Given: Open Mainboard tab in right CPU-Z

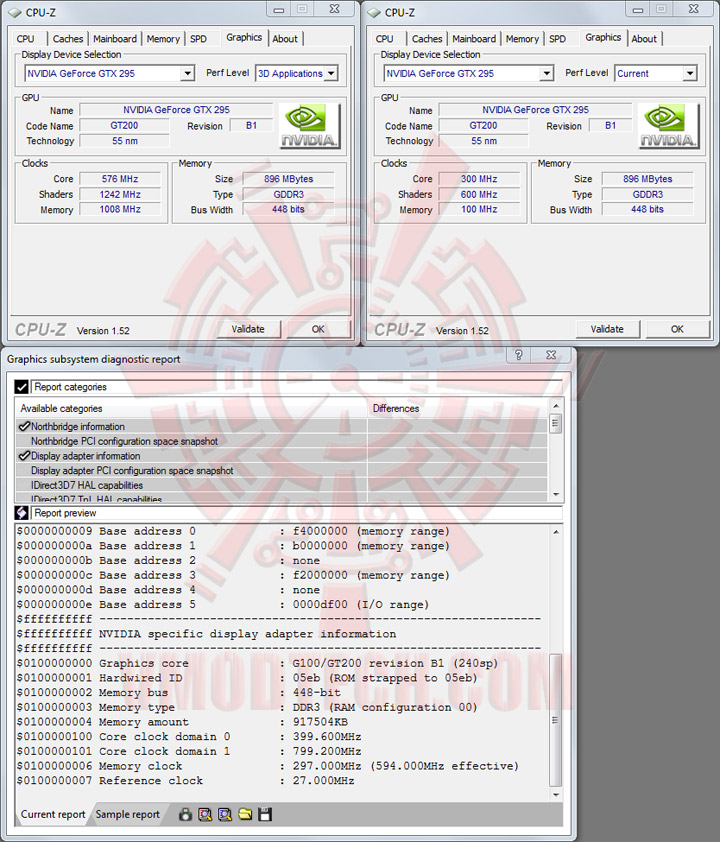Looking at the screenshot, I should tap(474, 39).
